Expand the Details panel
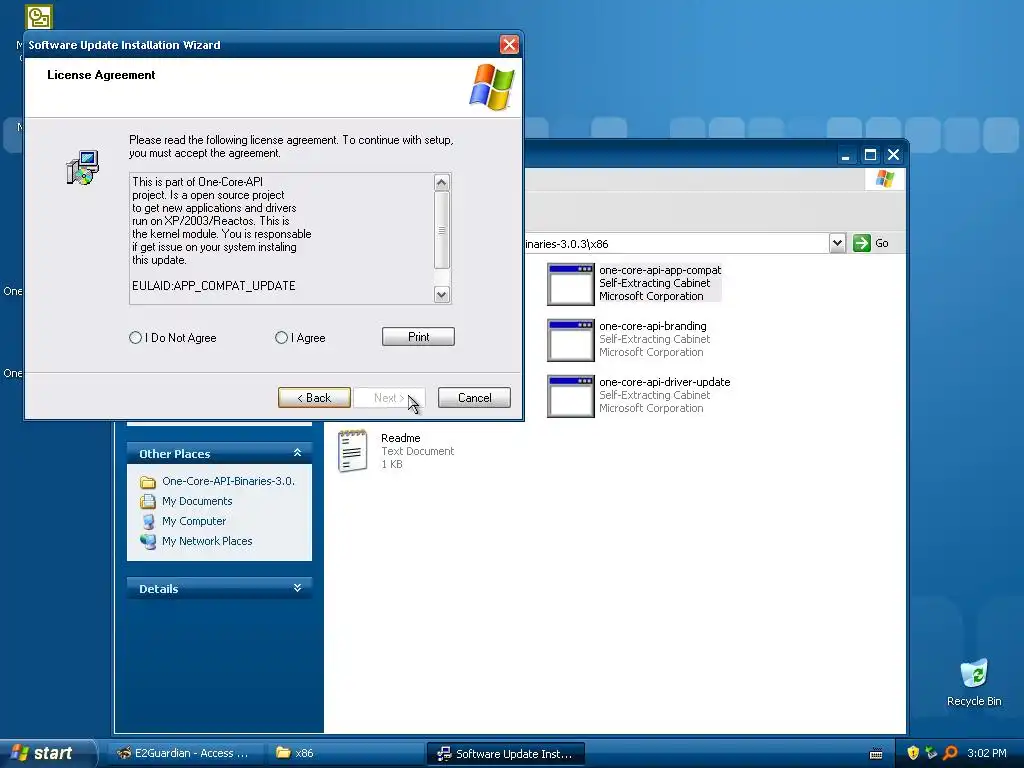1024x768 pixels. tap(297, 588)
